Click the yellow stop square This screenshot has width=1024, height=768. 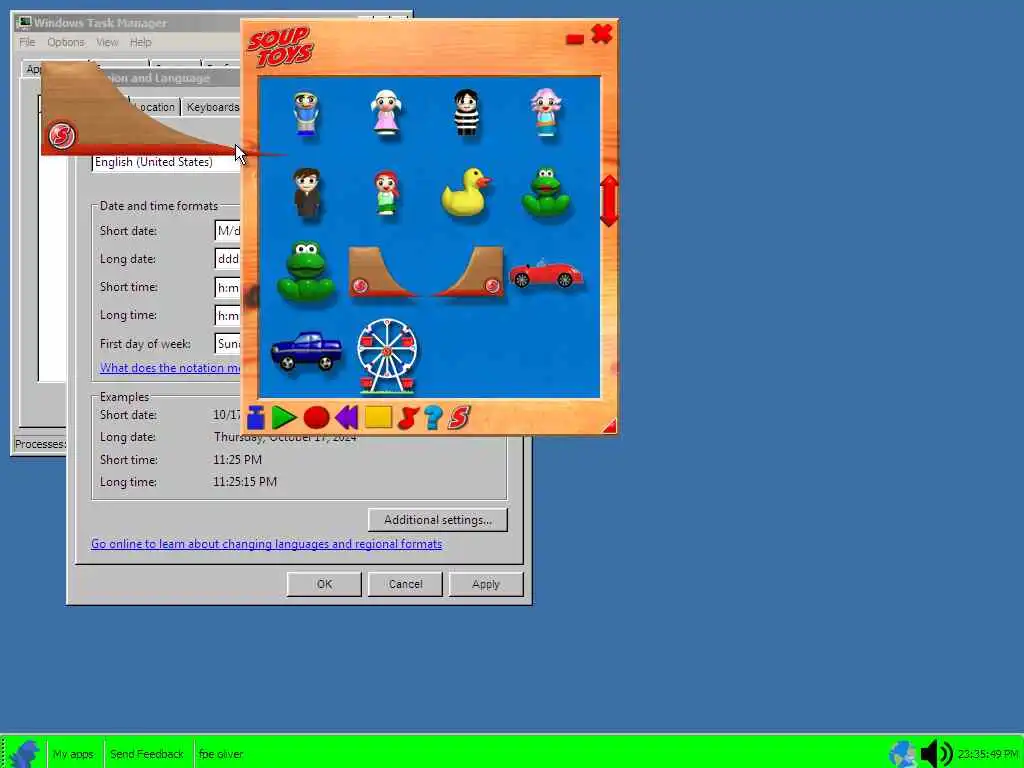pyautogui.click(x=378, y=417)
